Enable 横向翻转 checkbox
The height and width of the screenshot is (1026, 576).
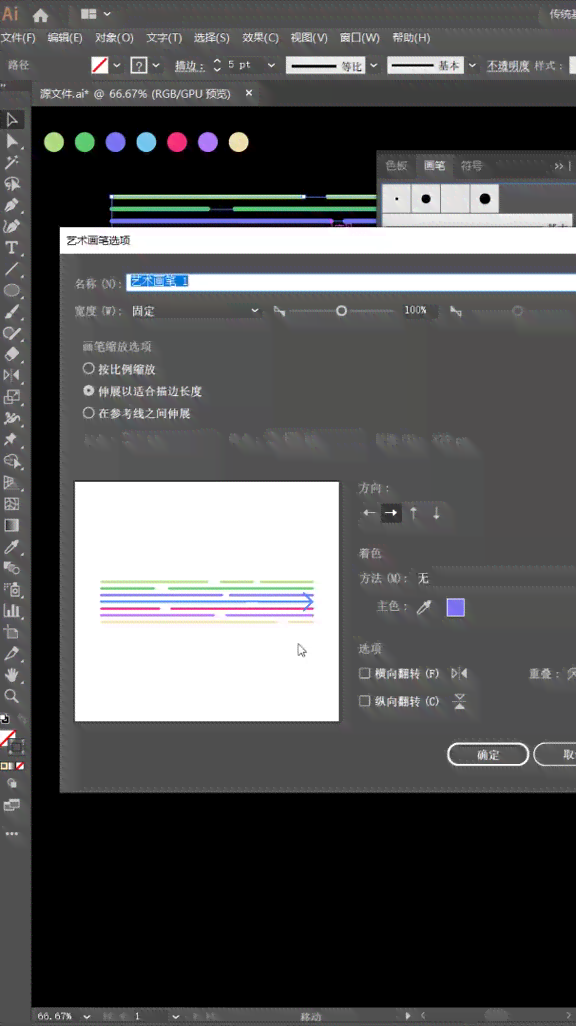coord(365,673)
